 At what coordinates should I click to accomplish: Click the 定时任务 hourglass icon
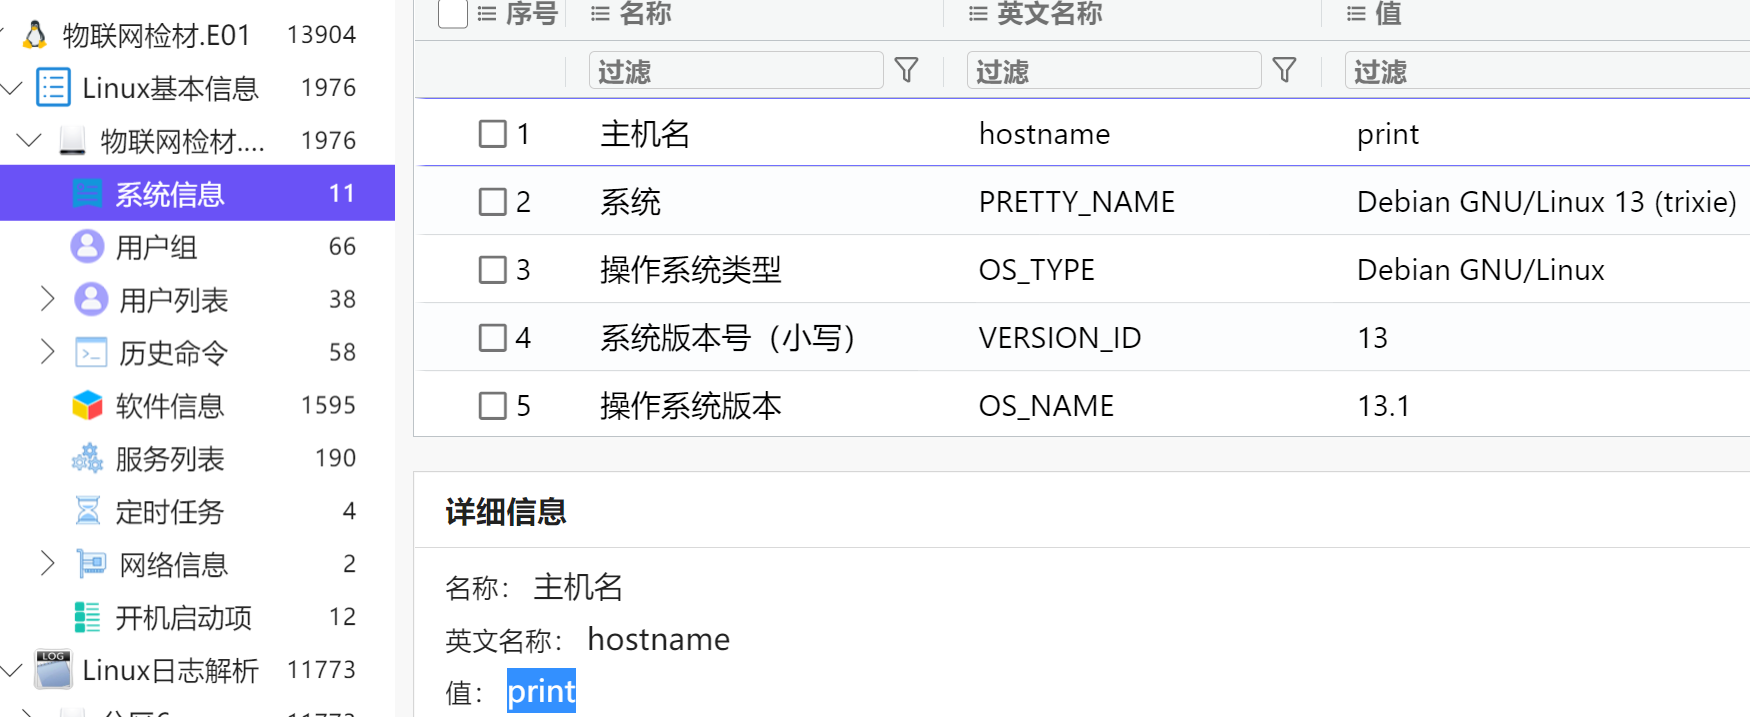87,511
